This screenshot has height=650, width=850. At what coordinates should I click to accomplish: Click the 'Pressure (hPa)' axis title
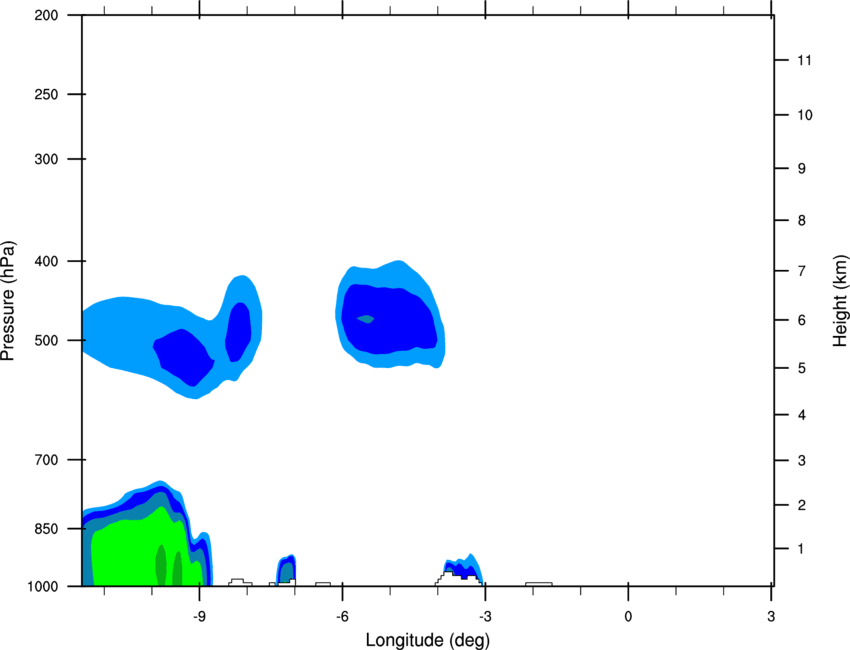coord(8,301)
